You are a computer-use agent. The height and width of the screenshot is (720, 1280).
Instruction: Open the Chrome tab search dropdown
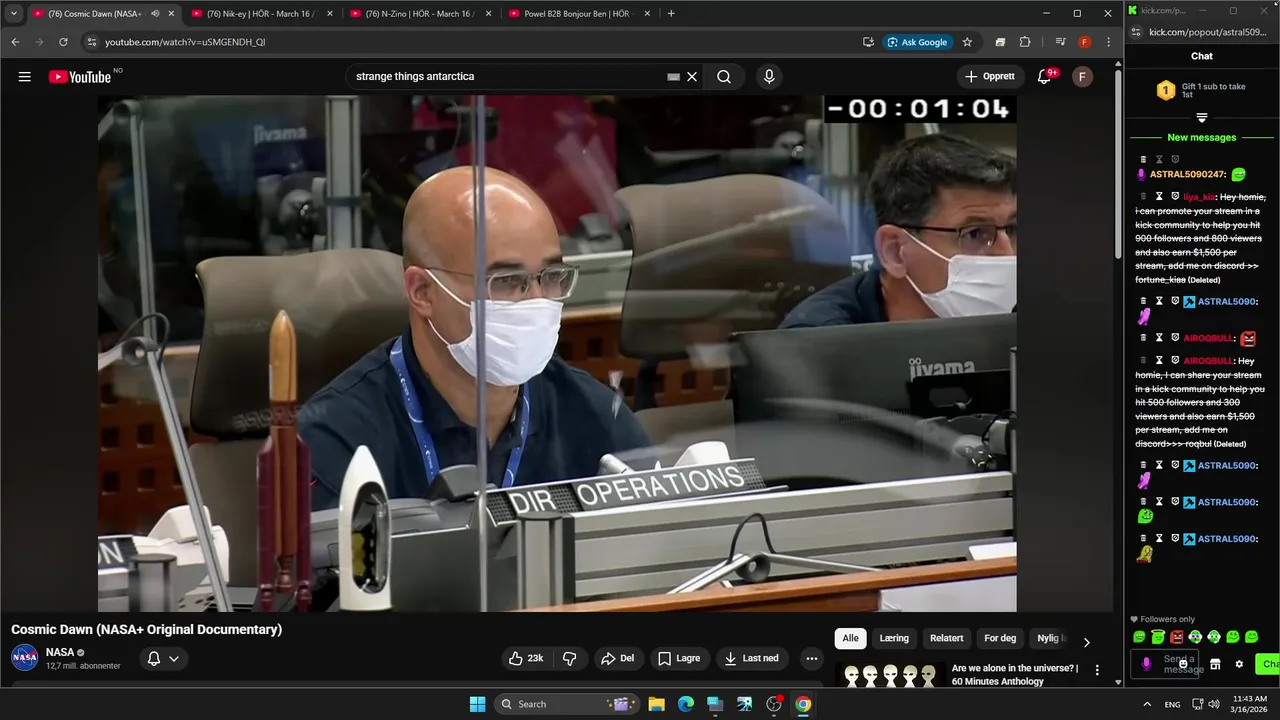[x=13, y=14]
